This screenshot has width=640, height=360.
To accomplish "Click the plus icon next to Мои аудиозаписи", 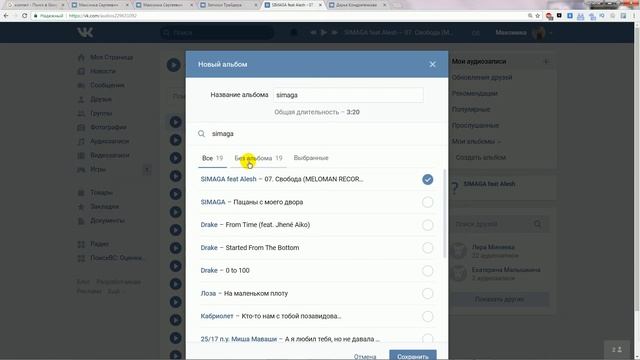I will 546,62.
